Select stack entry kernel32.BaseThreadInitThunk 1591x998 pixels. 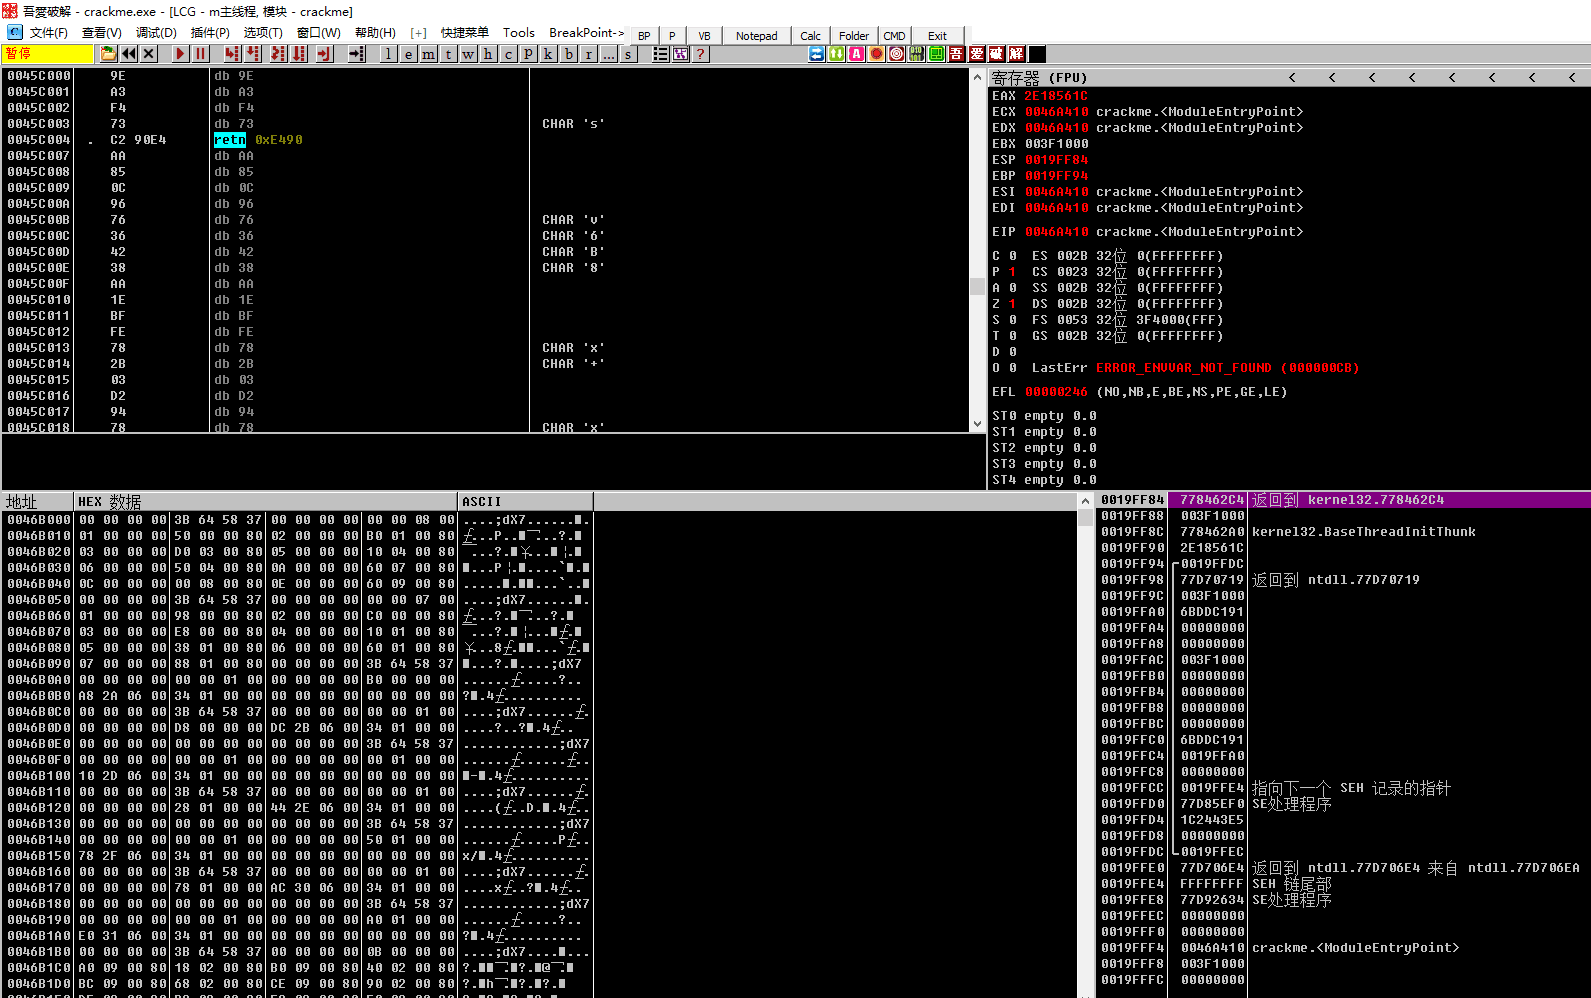(1363, 532)
